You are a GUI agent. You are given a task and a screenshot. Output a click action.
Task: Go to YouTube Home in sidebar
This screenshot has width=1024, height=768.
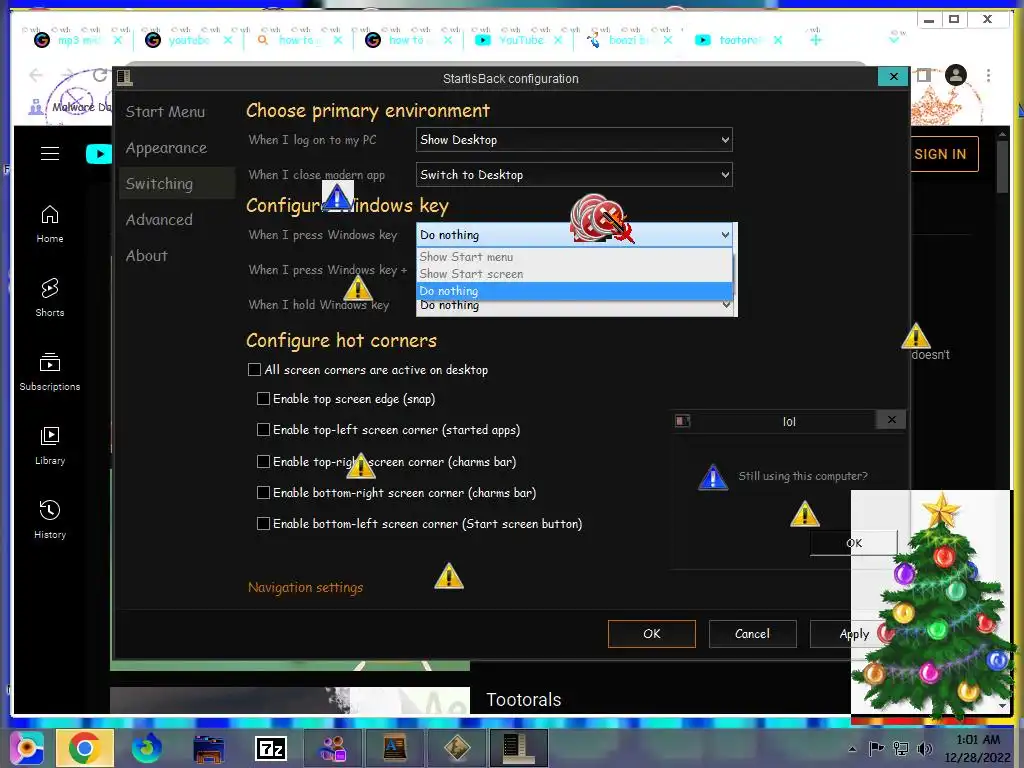(x=50, y=224)
